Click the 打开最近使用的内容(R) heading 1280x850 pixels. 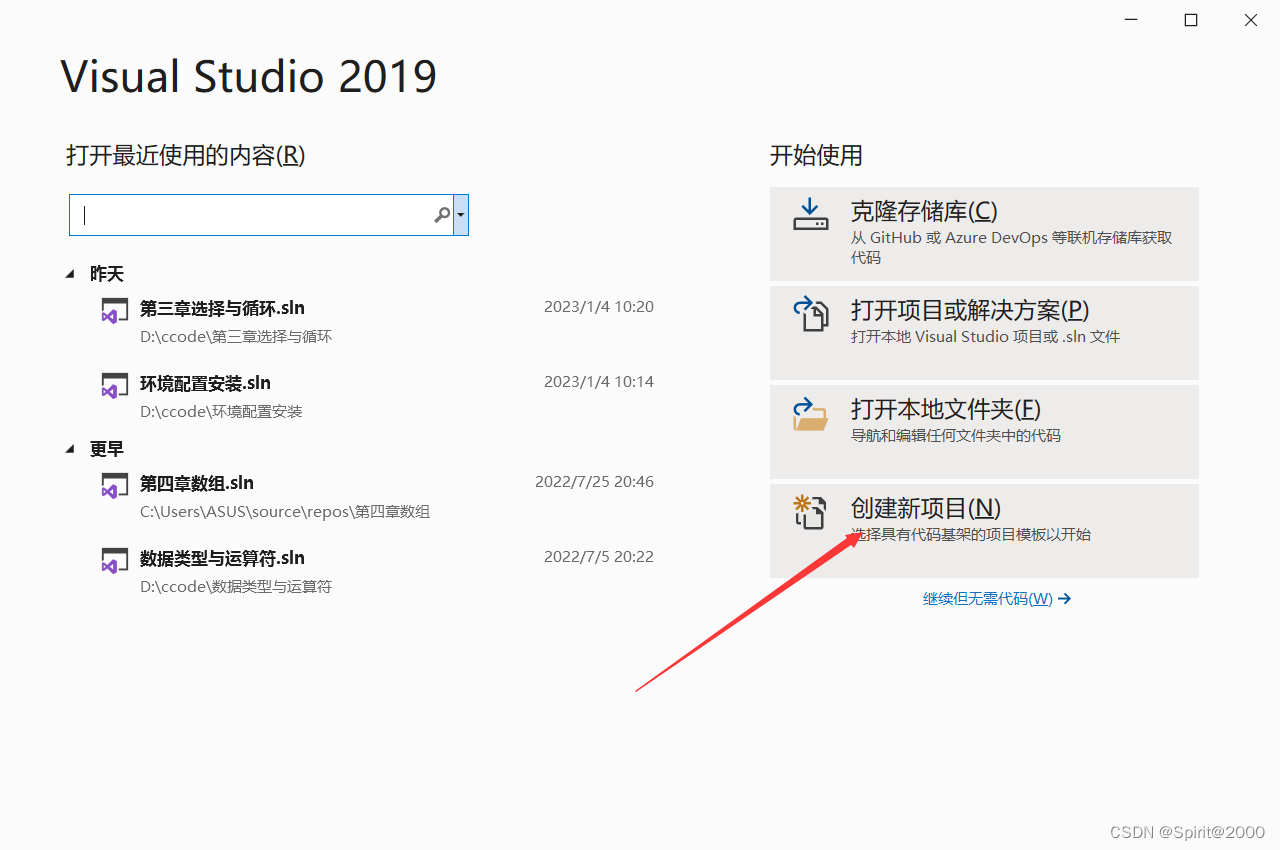tap(186, 156)
